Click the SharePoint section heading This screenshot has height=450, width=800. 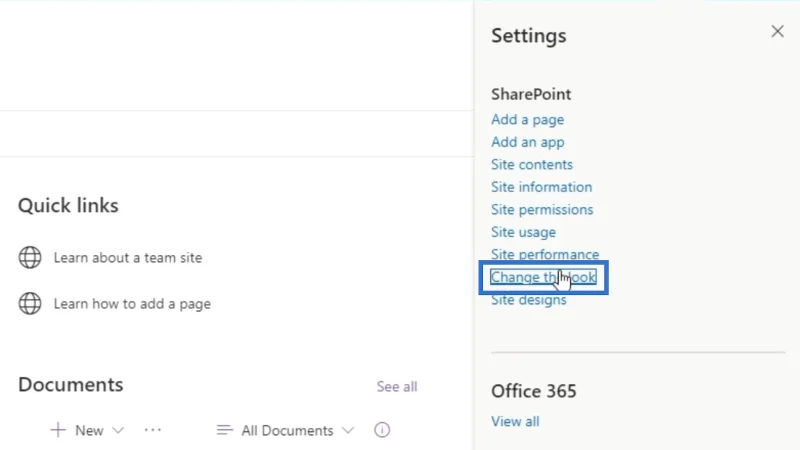pos(531,94)
